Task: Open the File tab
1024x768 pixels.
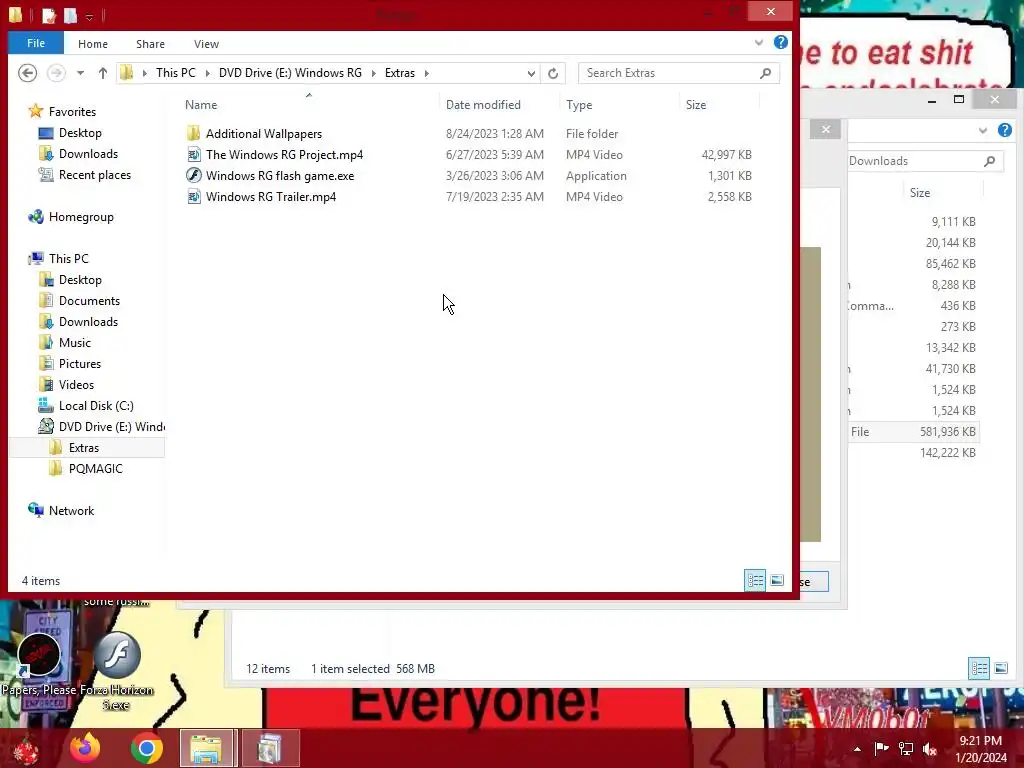Action: pos(36,43)
